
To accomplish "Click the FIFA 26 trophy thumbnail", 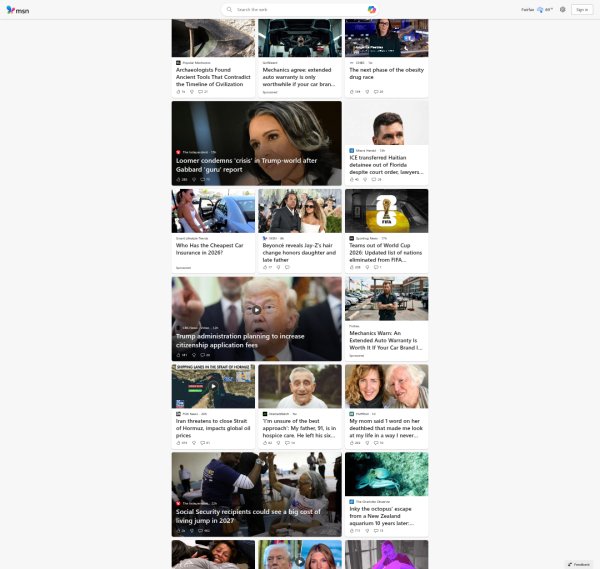I will pyautogui.click(x=386, y=211).
